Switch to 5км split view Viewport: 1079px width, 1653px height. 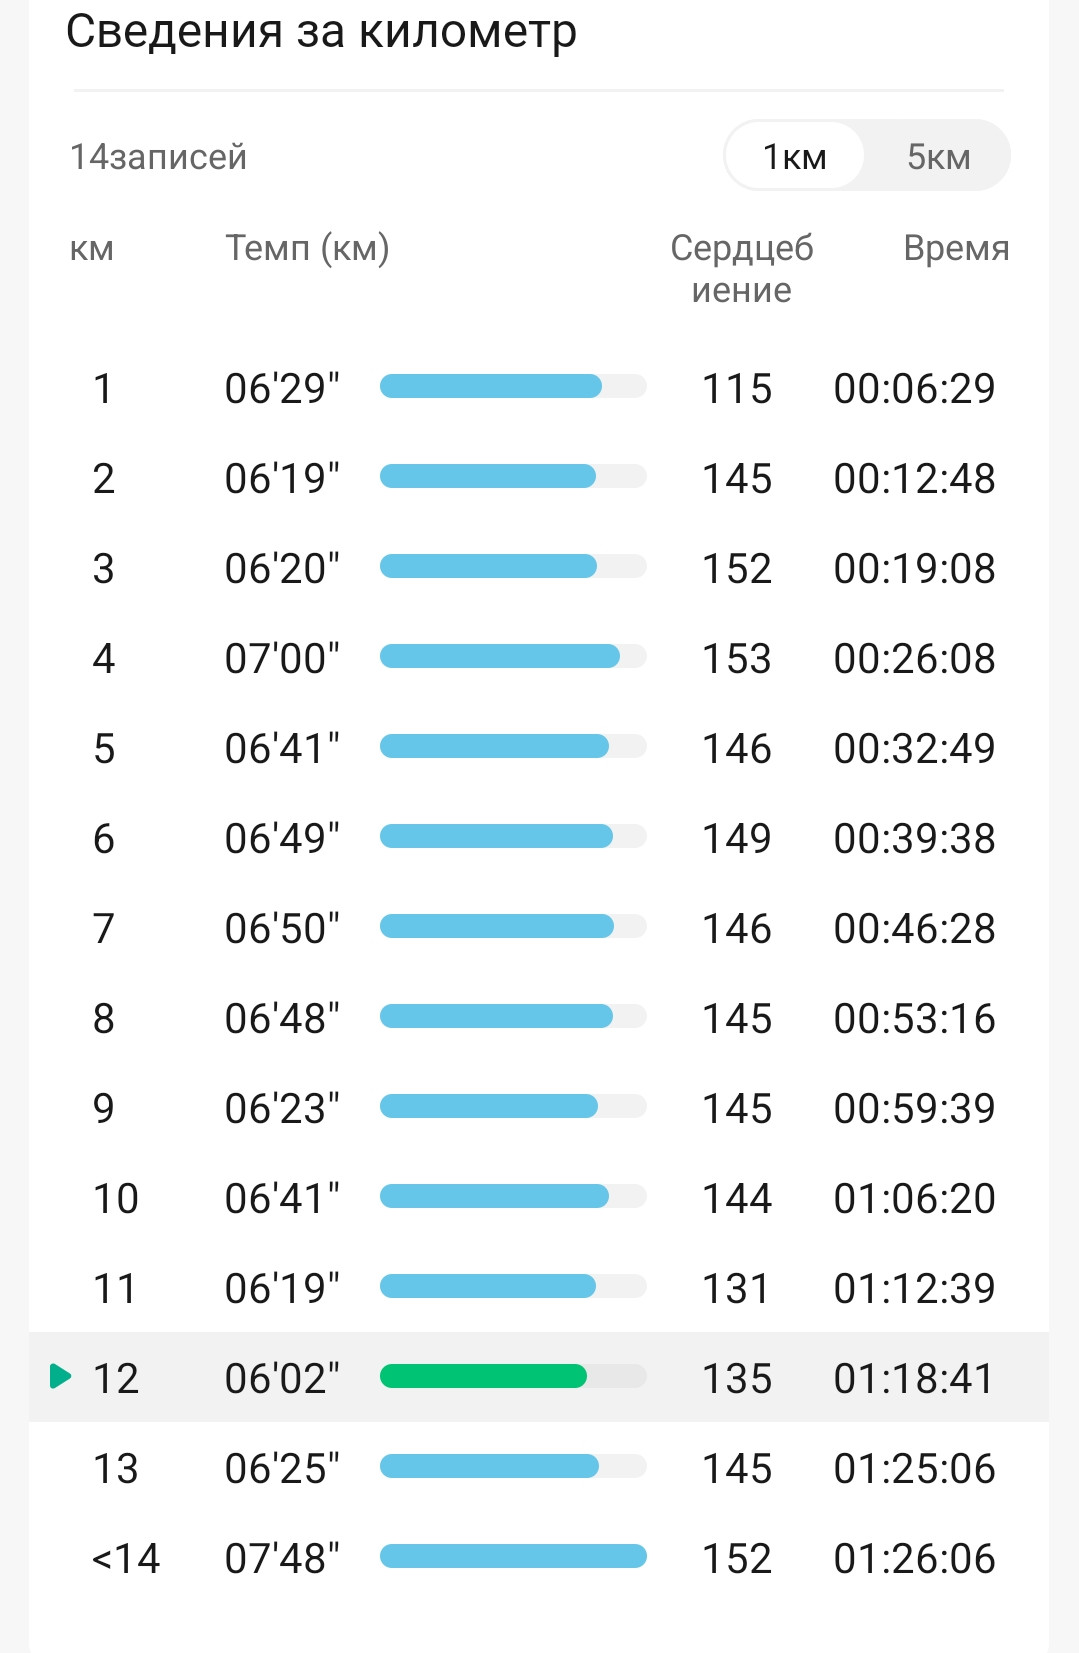click(938, 156)
